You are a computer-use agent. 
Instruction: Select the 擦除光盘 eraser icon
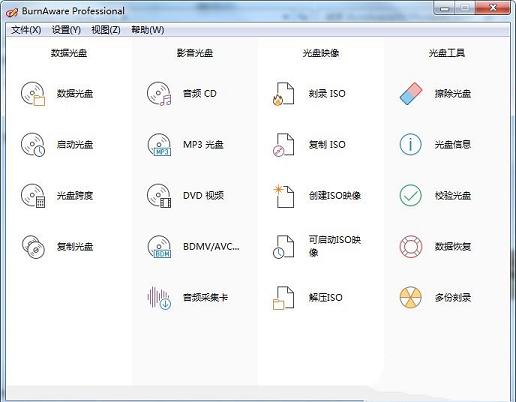(411, 94)
